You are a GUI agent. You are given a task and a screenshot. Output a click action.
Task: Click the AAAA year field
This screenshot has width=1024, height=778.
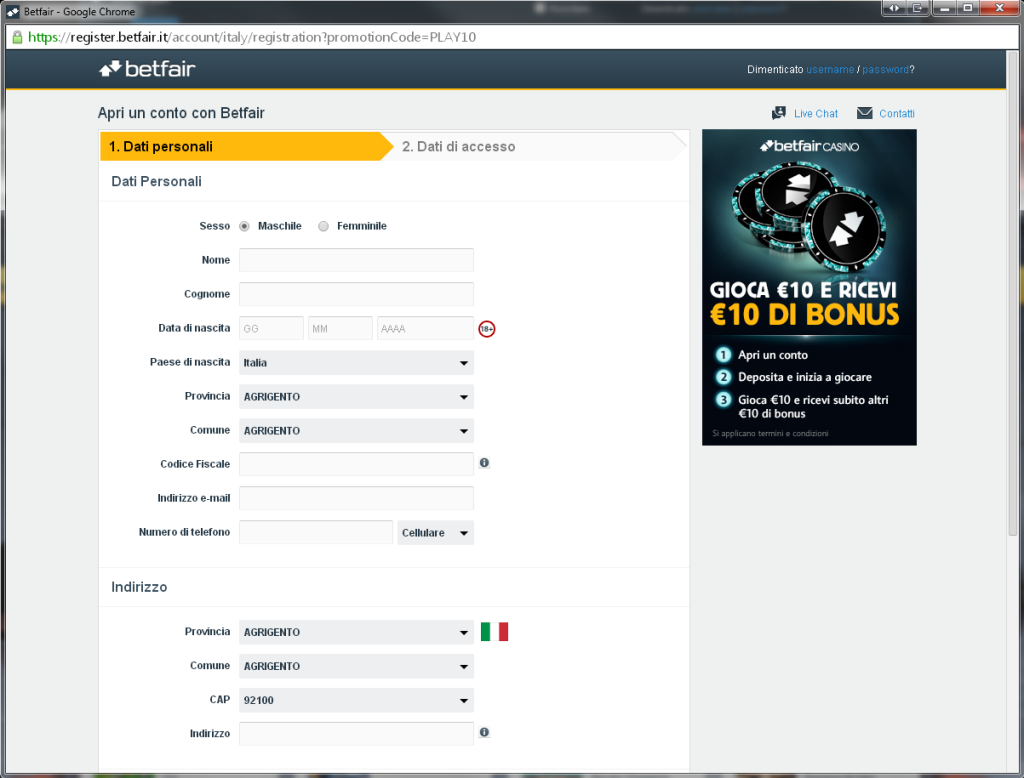tap(425, 328)
